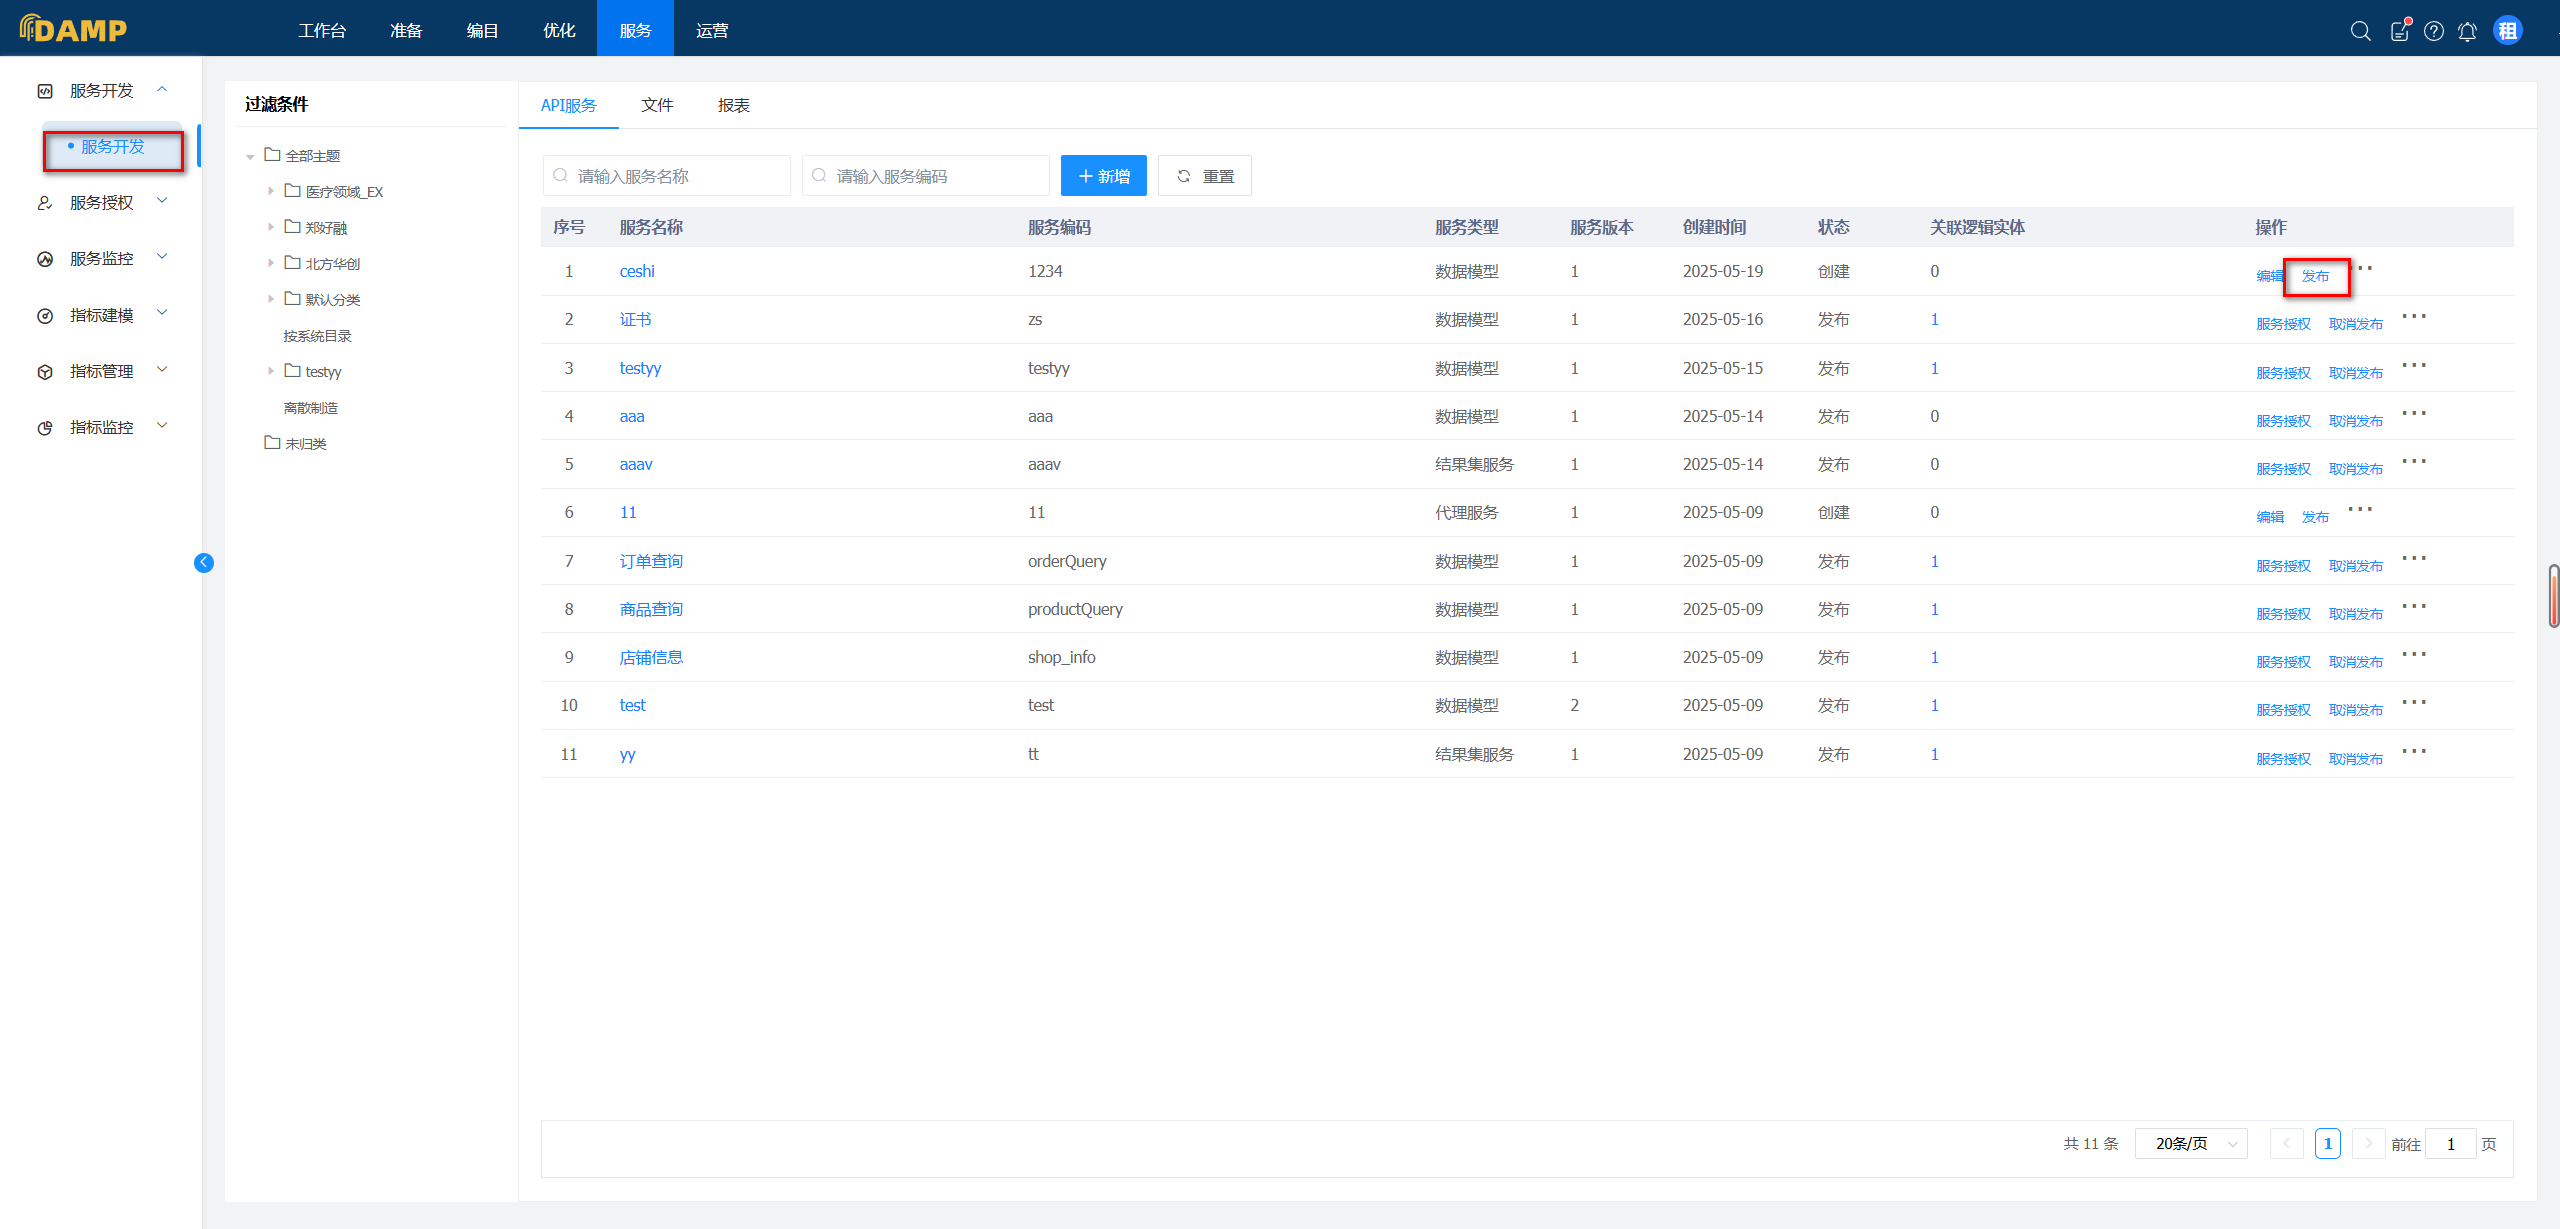The image size is (2560, 1229).
Task: Switch to the 文件 tab
Action: (x=657, y=105)
